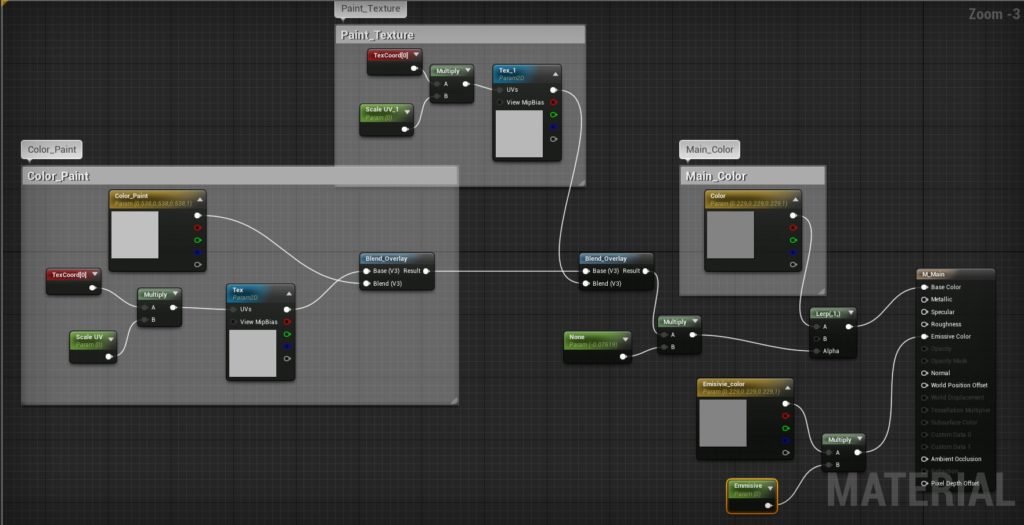Expand the Scale UV_1 parameter node arrow

[x=407, y=112]
